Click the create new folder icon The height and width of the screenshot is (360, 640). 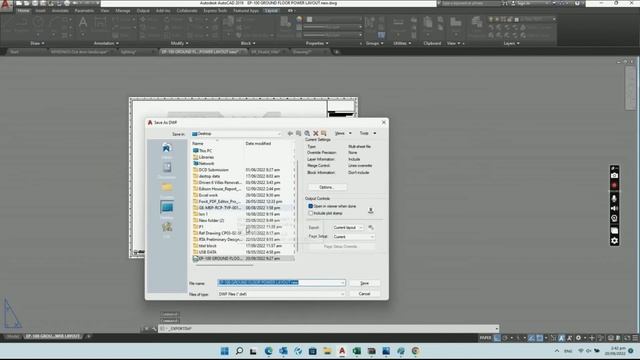[324, 133]
